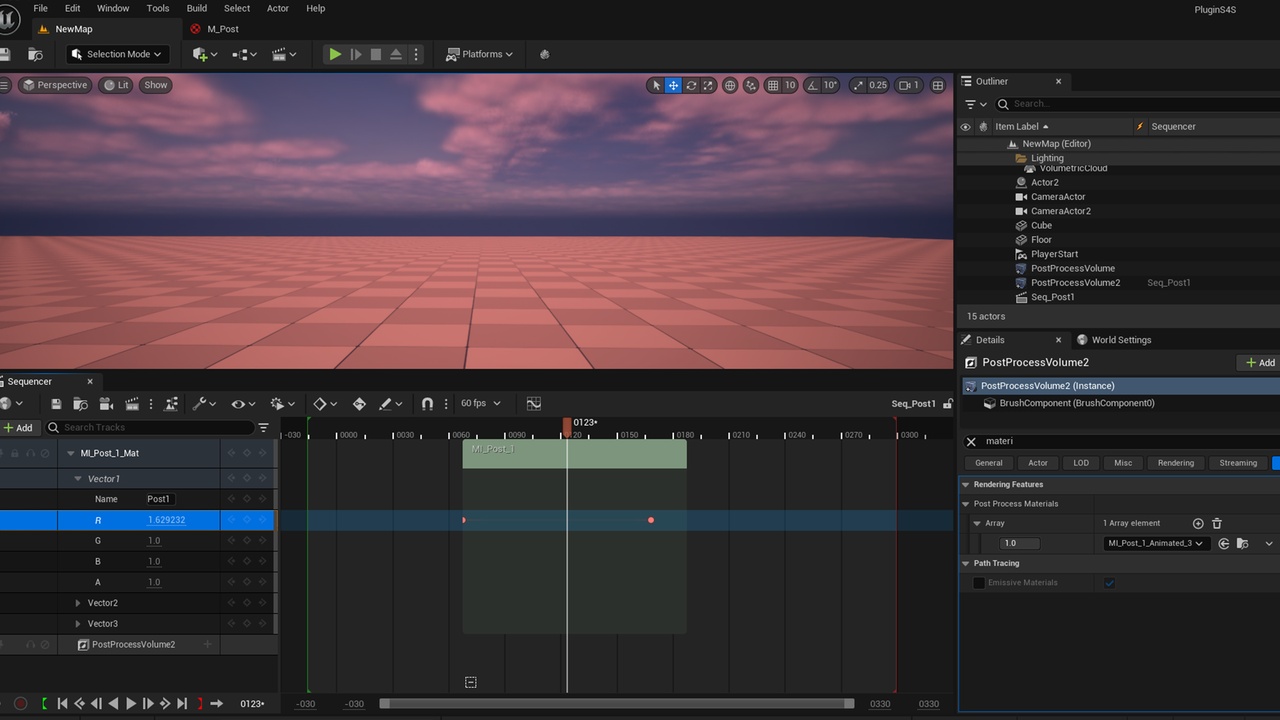Screen dimensions: 1280x720
Task: Click the R channel value 1.629232 field
Action: click(x=167, y=520)
